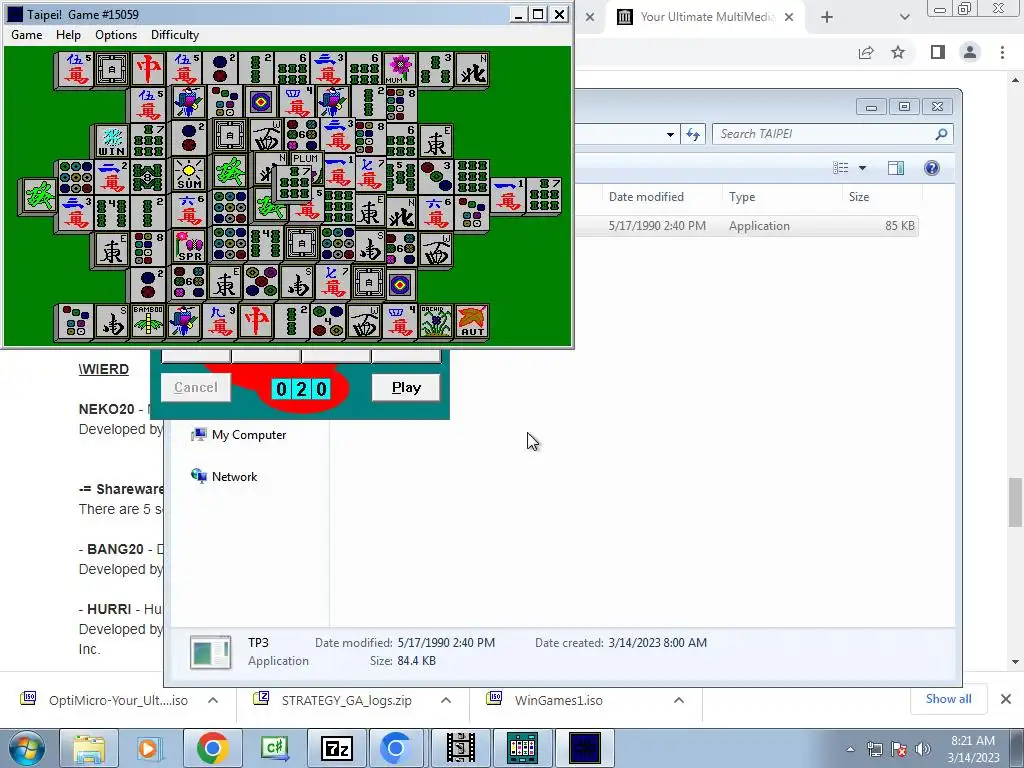1024x768 pixels.
Task: Open the Windows Start menu
Action: (x=26, y=748)
